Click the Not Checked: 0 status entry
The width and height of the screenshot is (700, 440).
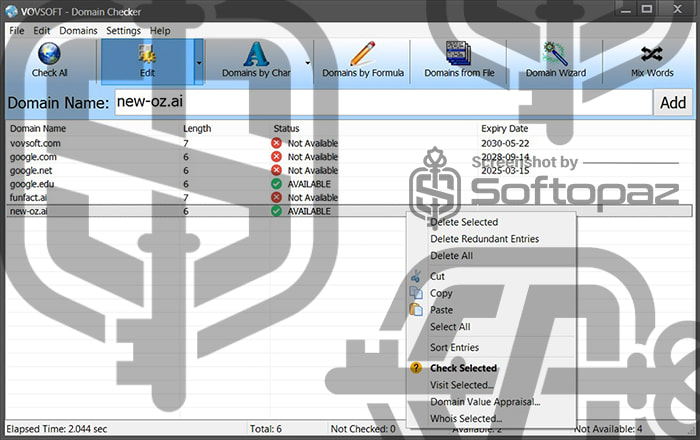click(363, 429)
